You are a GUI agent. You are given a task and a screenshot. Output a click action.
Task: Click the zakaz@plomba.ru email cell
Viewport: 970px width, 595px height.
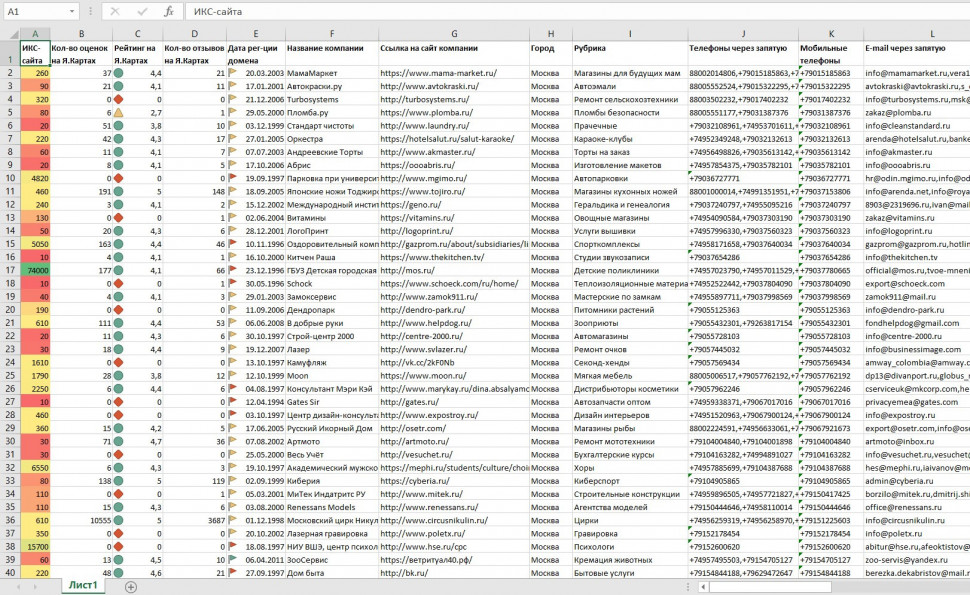point(917,113)
